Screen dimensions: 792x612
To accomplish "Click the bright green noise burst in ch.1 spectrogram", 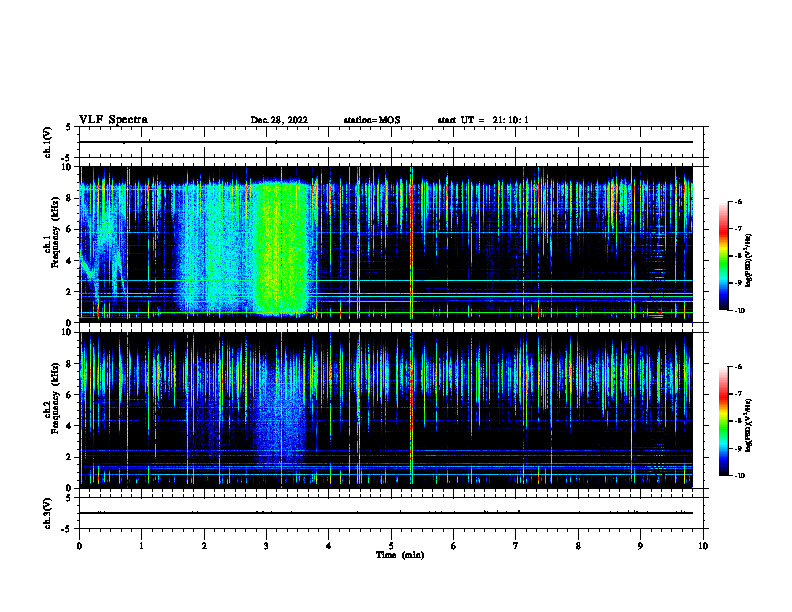I will pos(281,250).
